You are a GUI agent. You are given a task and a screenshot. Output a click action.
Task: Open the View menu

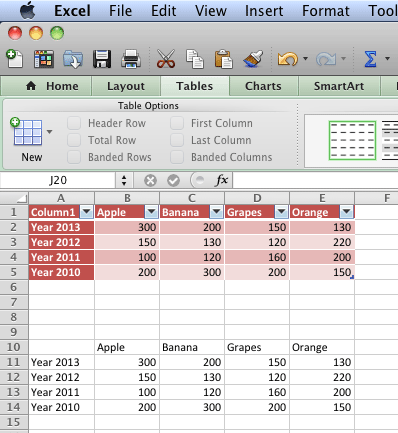pos(211,11)
